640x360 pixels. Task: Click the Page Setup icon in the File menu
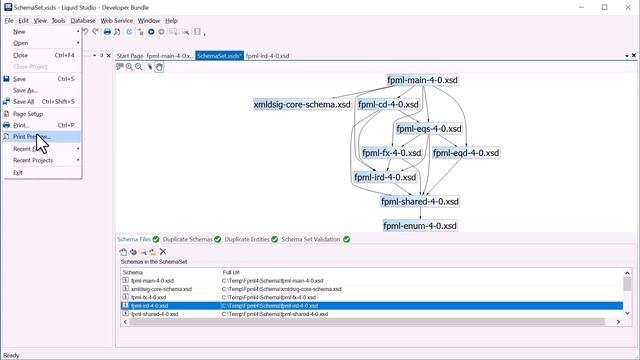pyautogui.click(x=6, y=113)
